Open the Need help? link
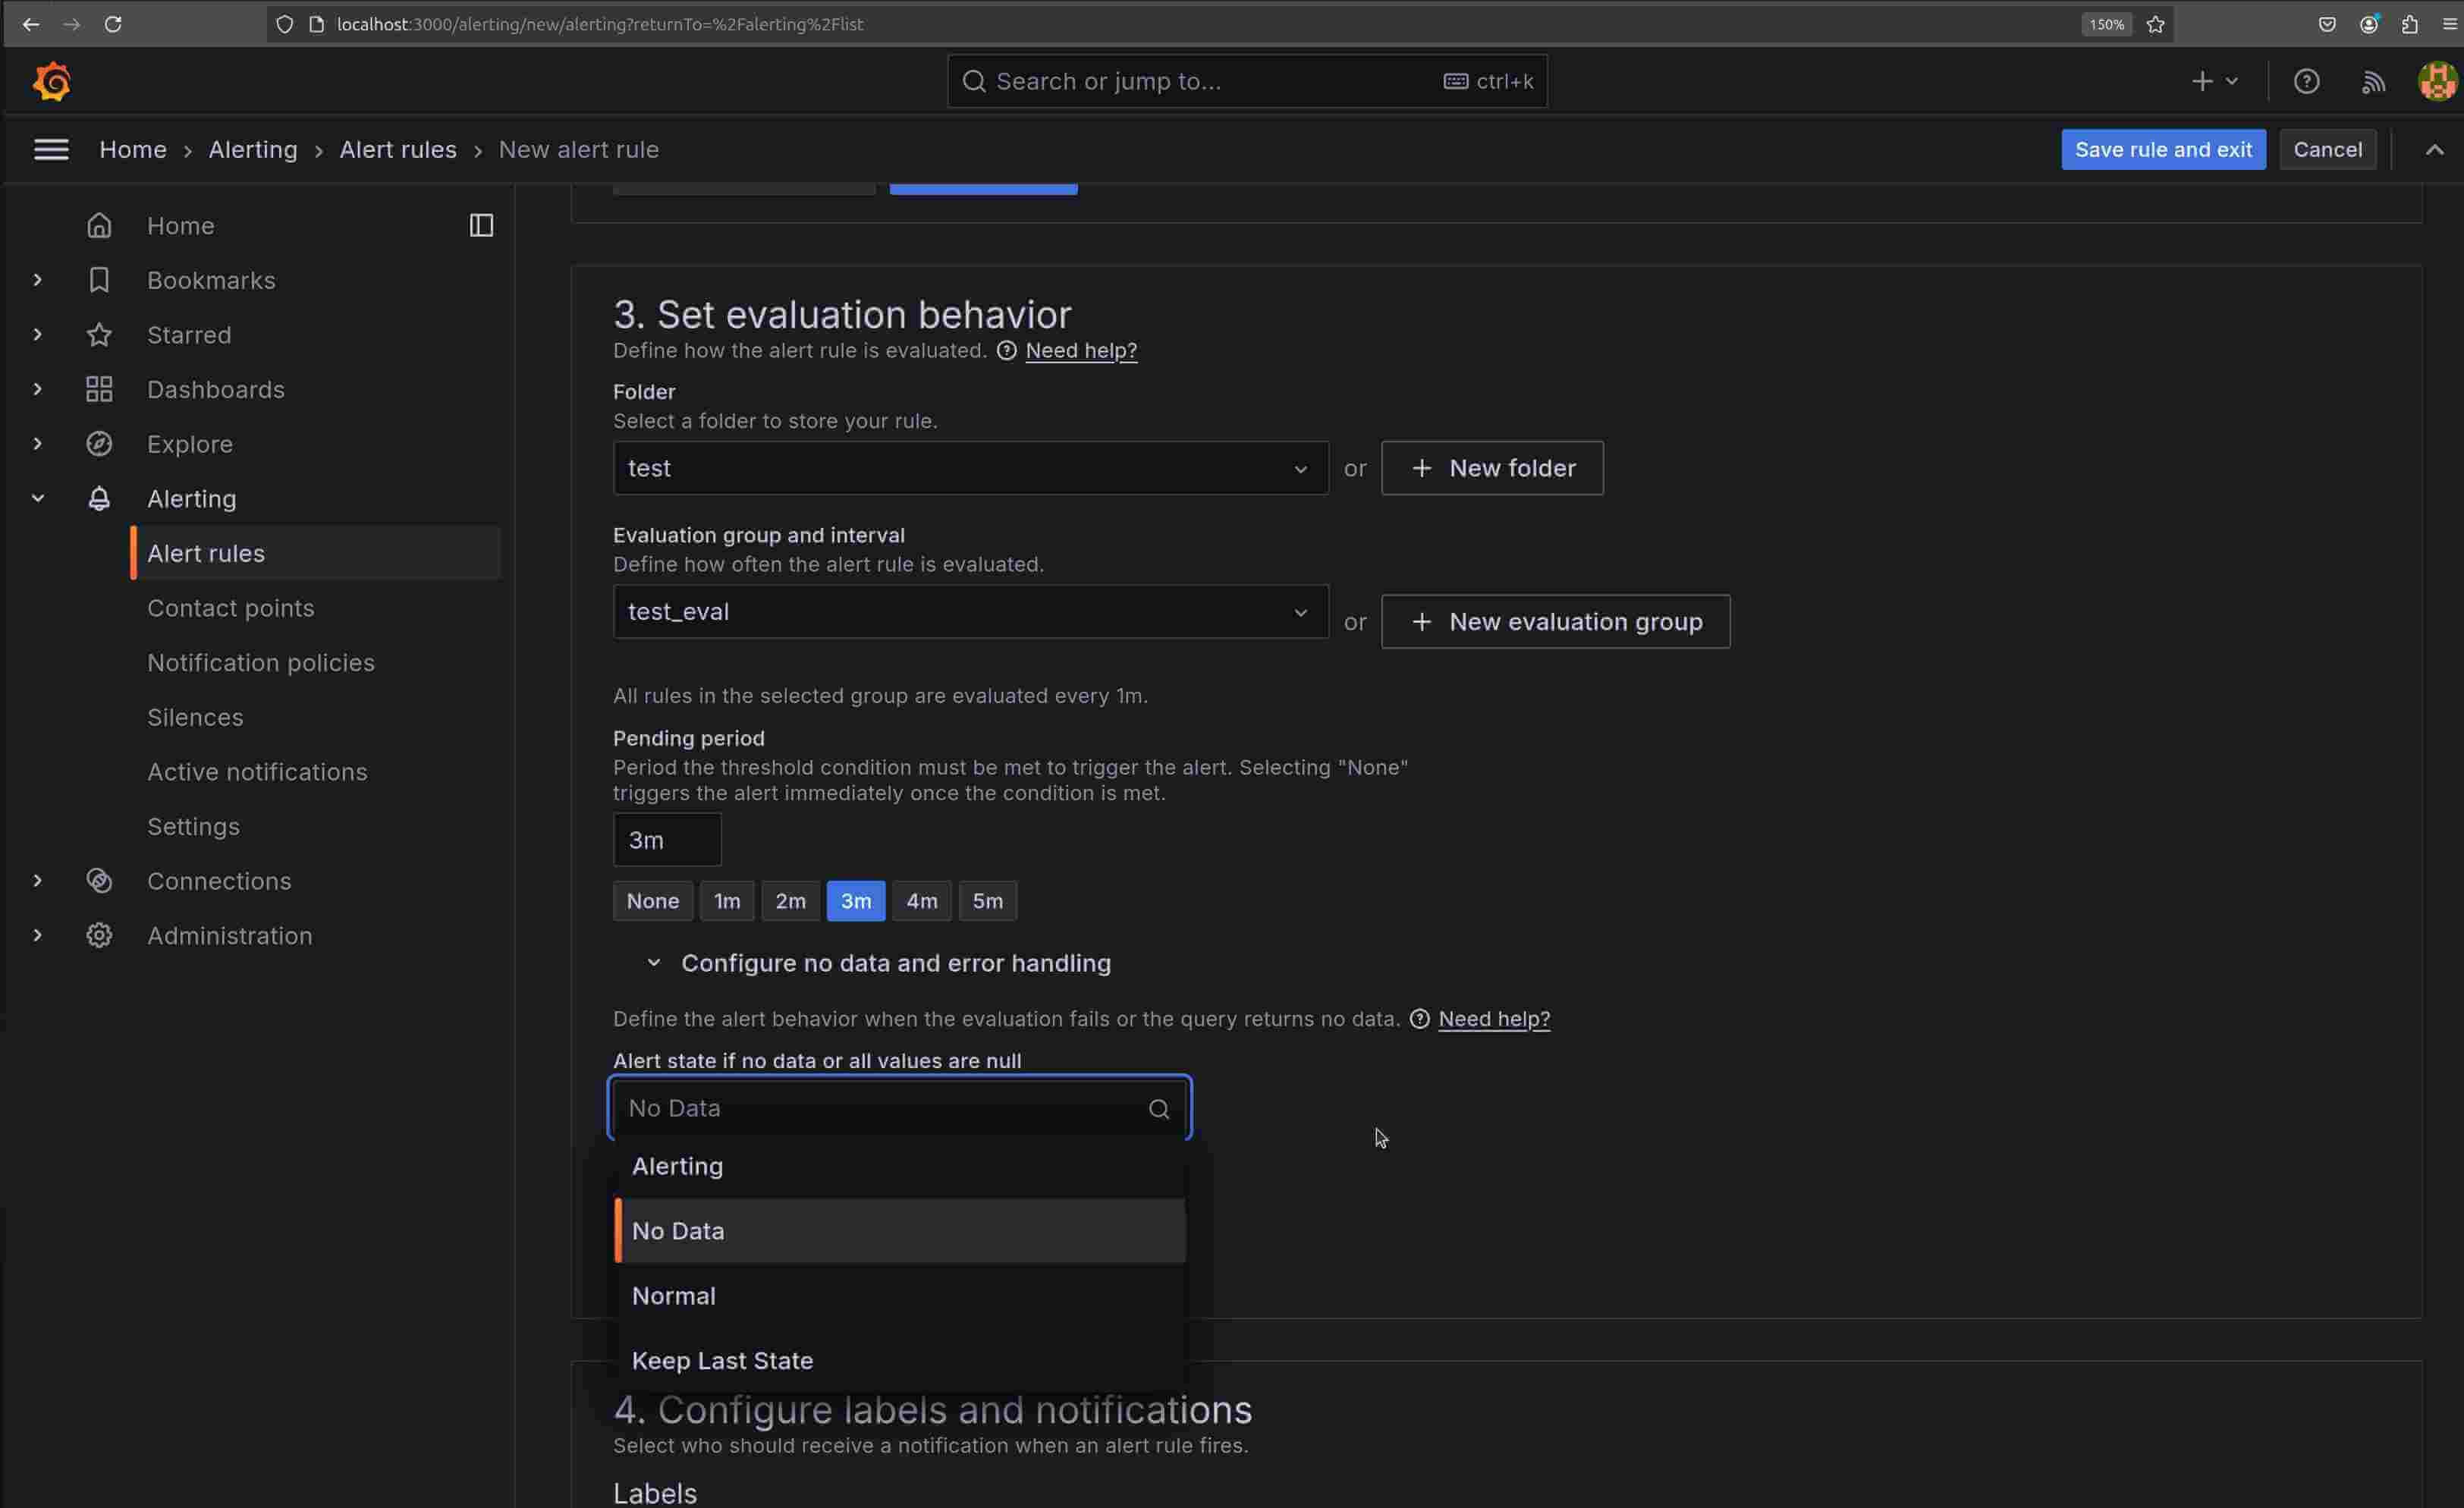 point(1081,350)
